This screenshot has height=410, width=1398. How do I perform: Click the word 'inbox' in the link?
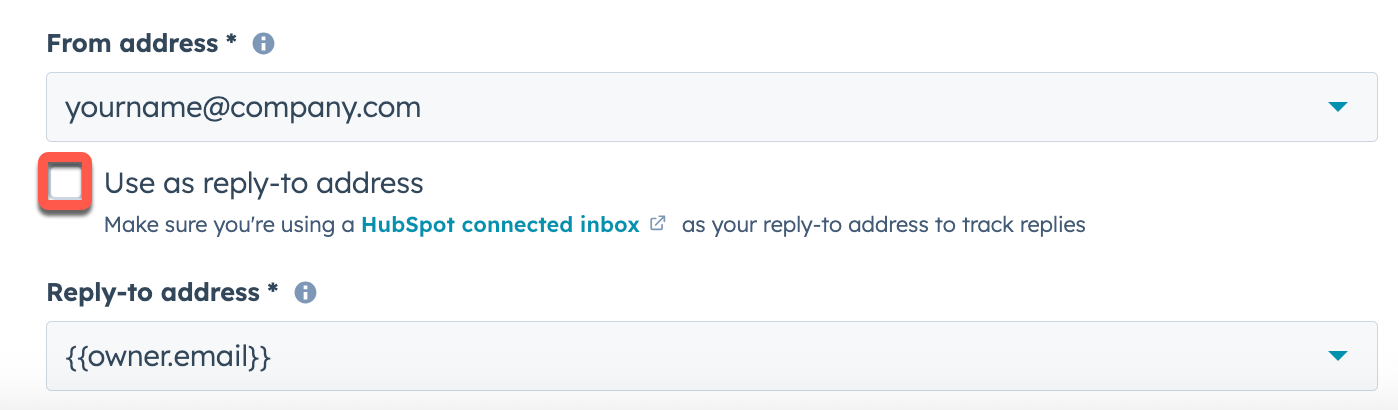[x=608, y=225]
